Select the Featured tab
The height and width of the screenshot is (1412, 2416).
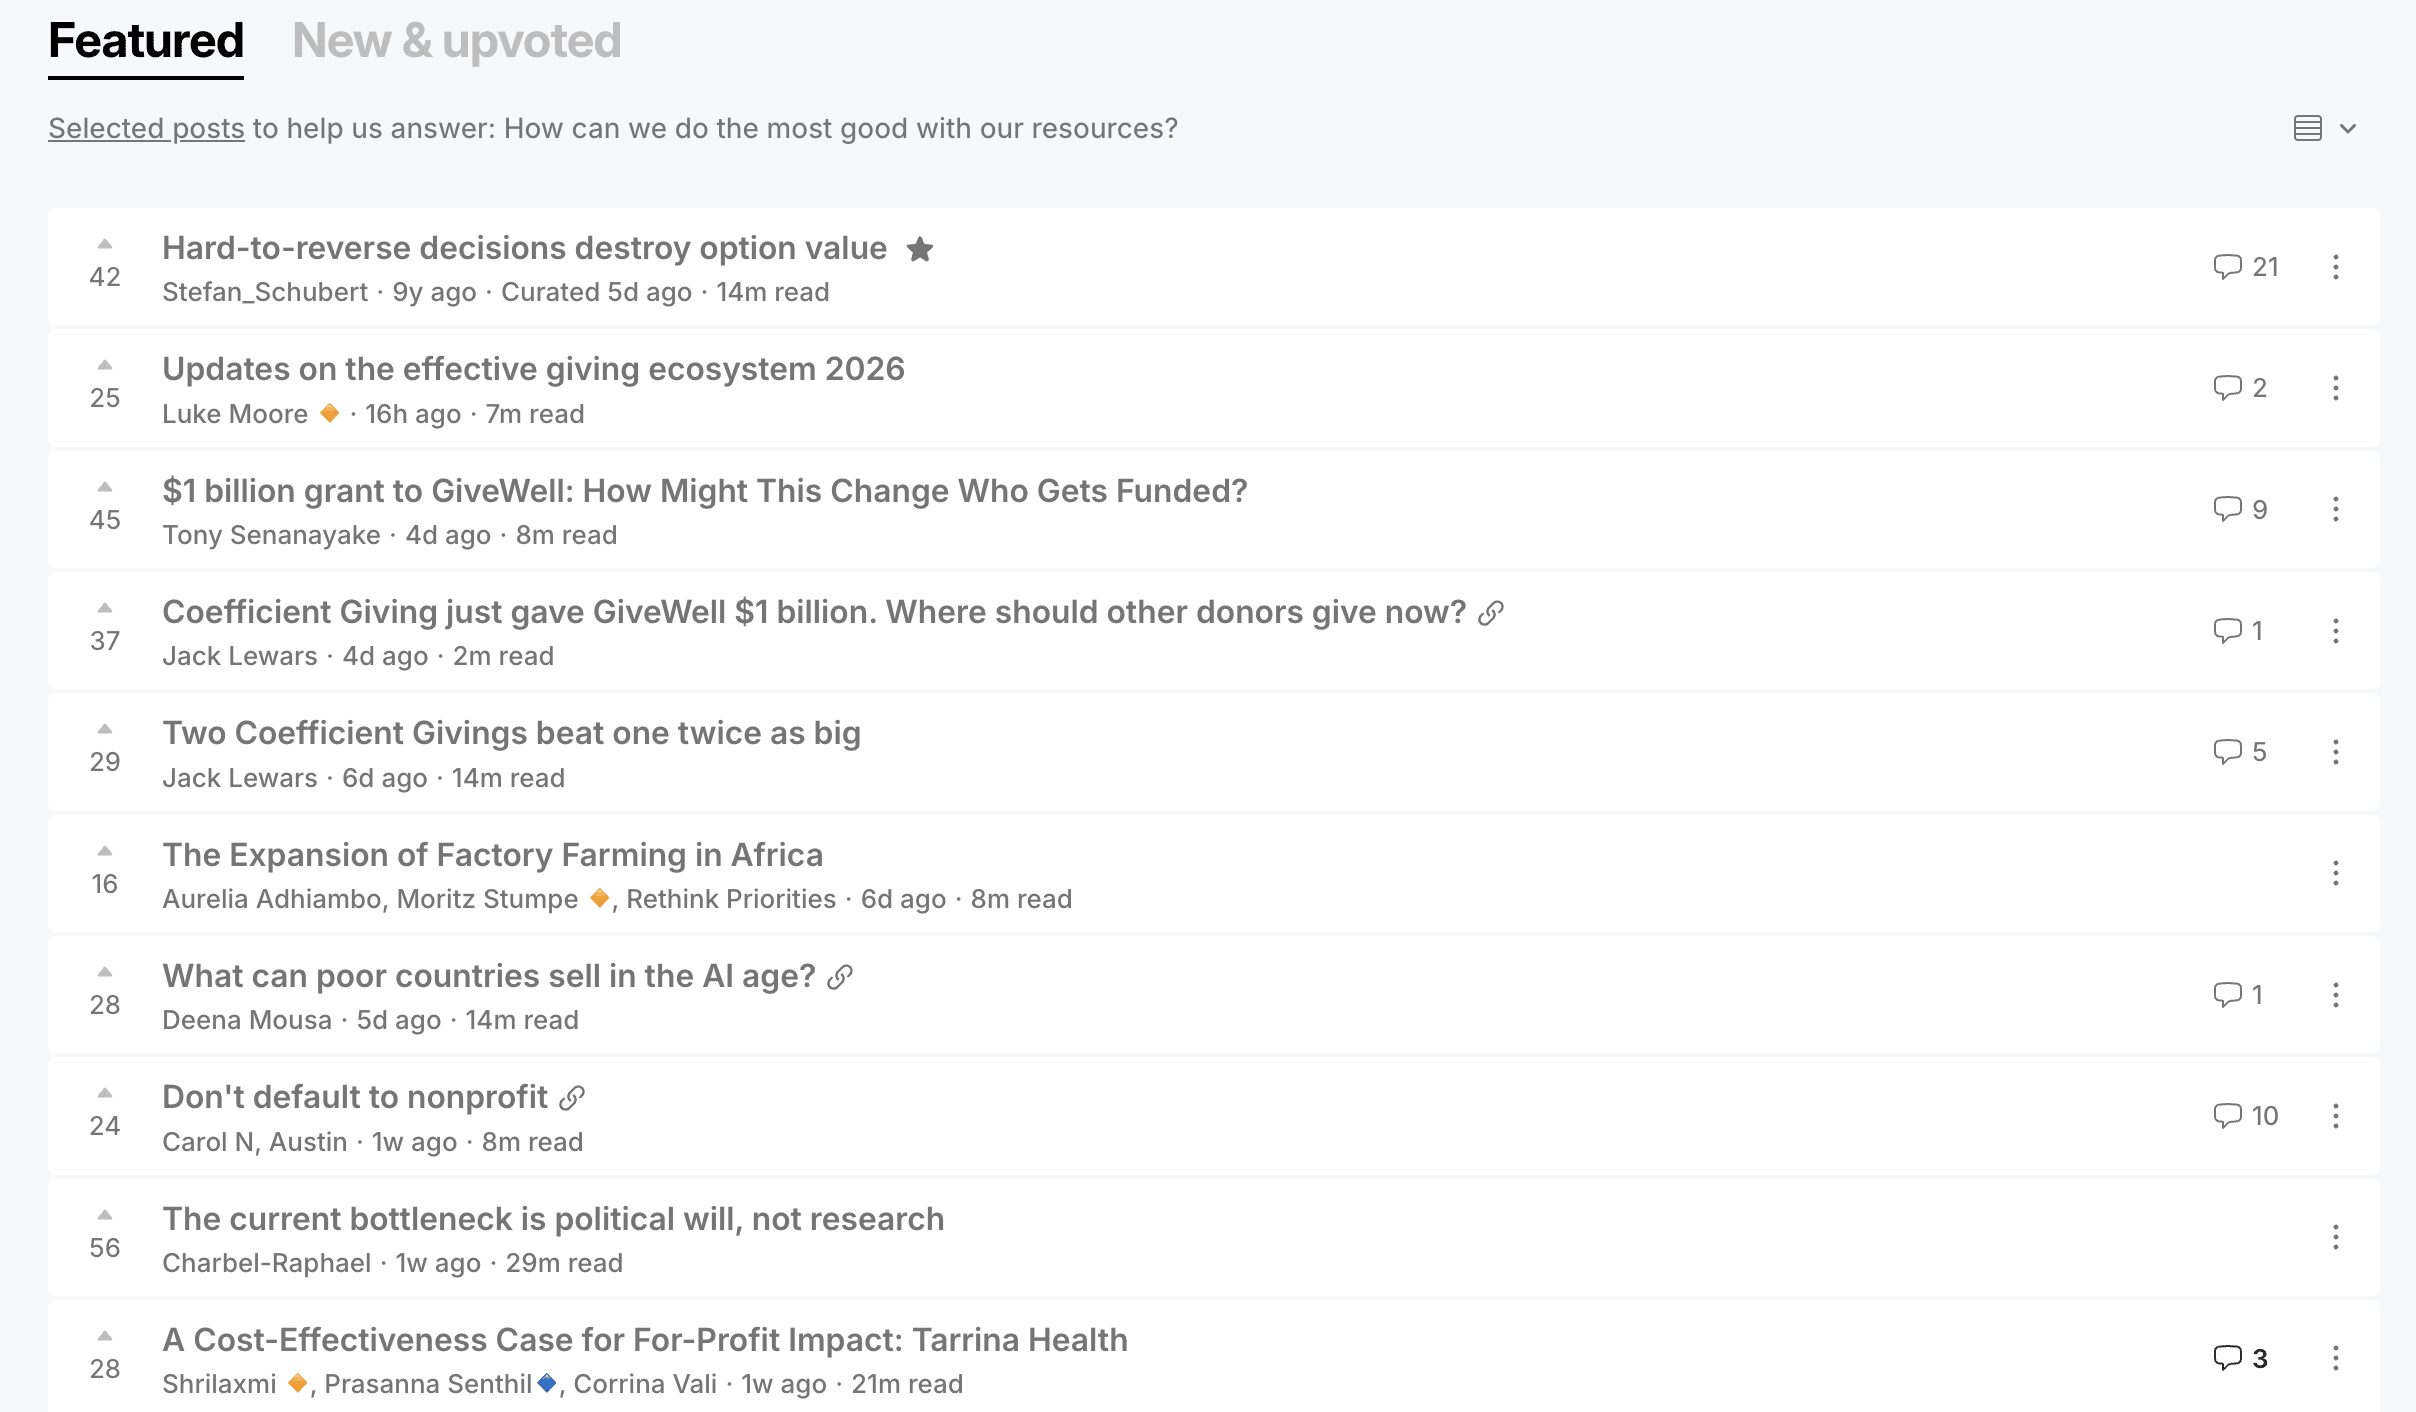point(146,41)
